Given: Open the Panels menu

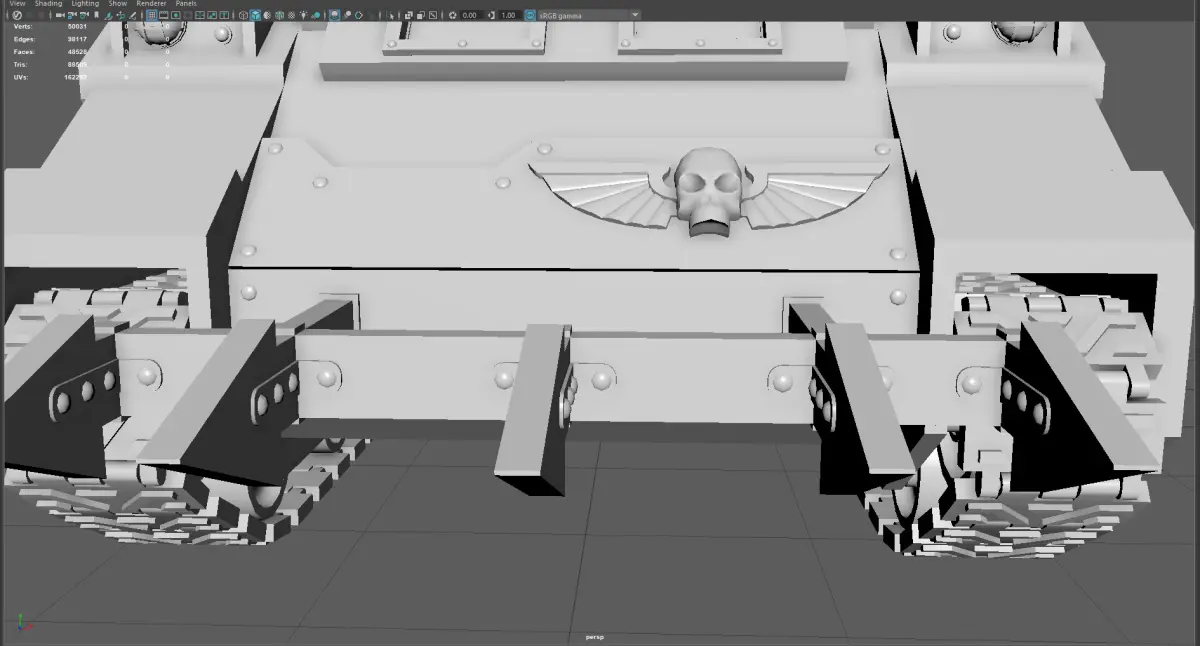Looking at the screenshot, I should pos(186,4).
